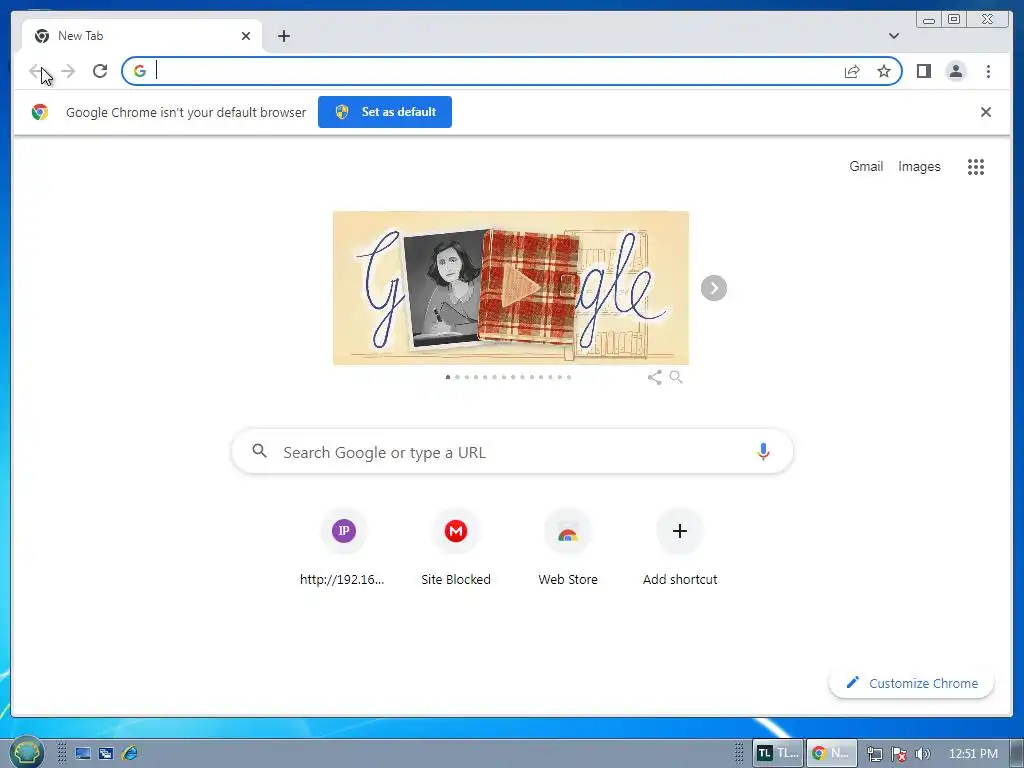The image size is (1024, 768).
Task: Open the Windows Start menu
Action: [x=26, y=752]
